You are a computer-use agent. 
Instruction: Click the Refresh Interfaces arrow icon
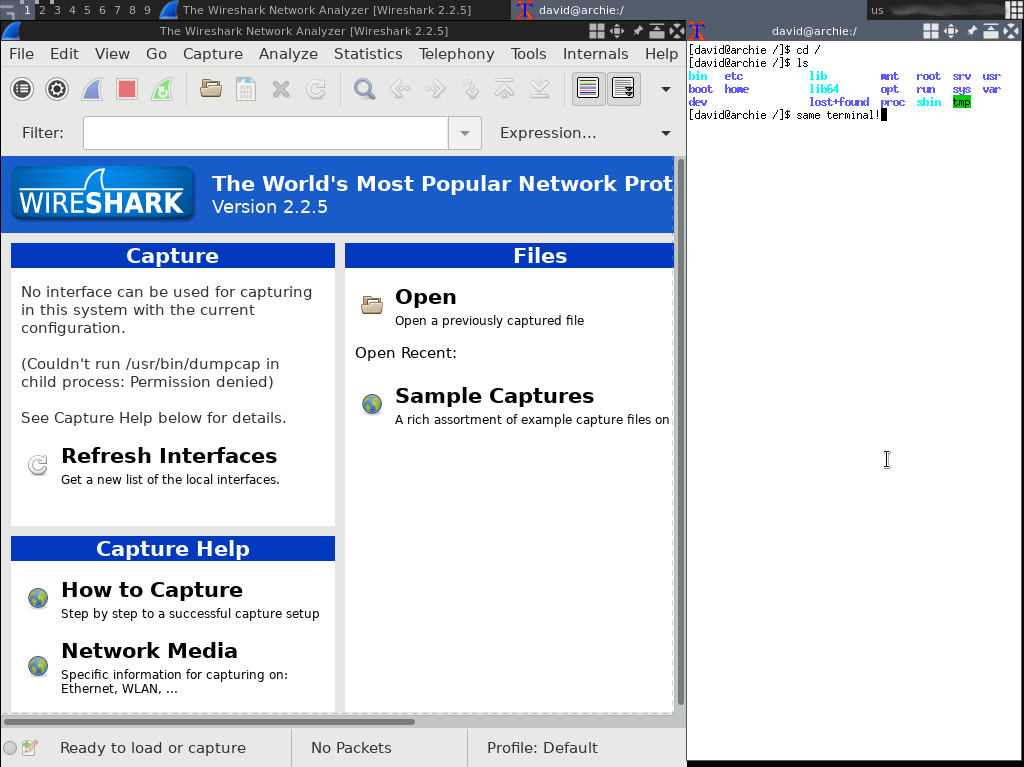coord(38,465)
